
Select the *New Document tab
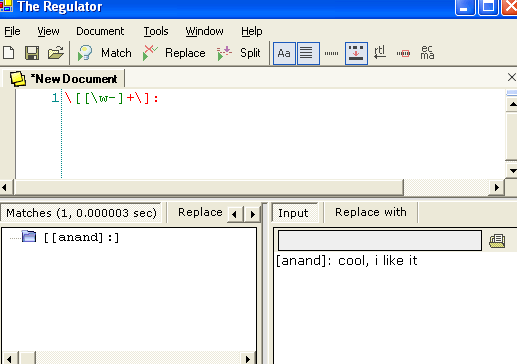[x=64, y=79]
